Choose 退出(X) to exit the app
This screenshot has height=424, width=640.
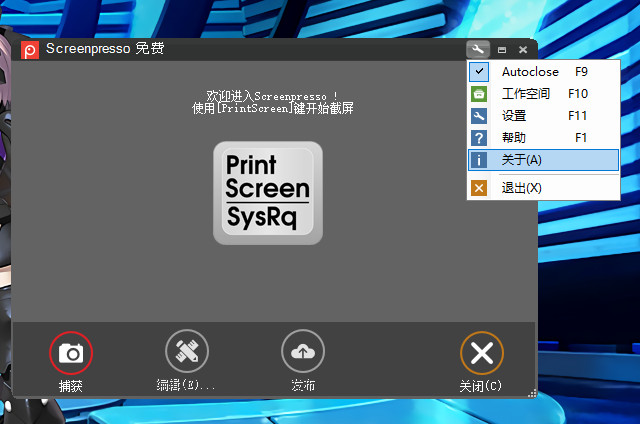click(x=544, y=188)
